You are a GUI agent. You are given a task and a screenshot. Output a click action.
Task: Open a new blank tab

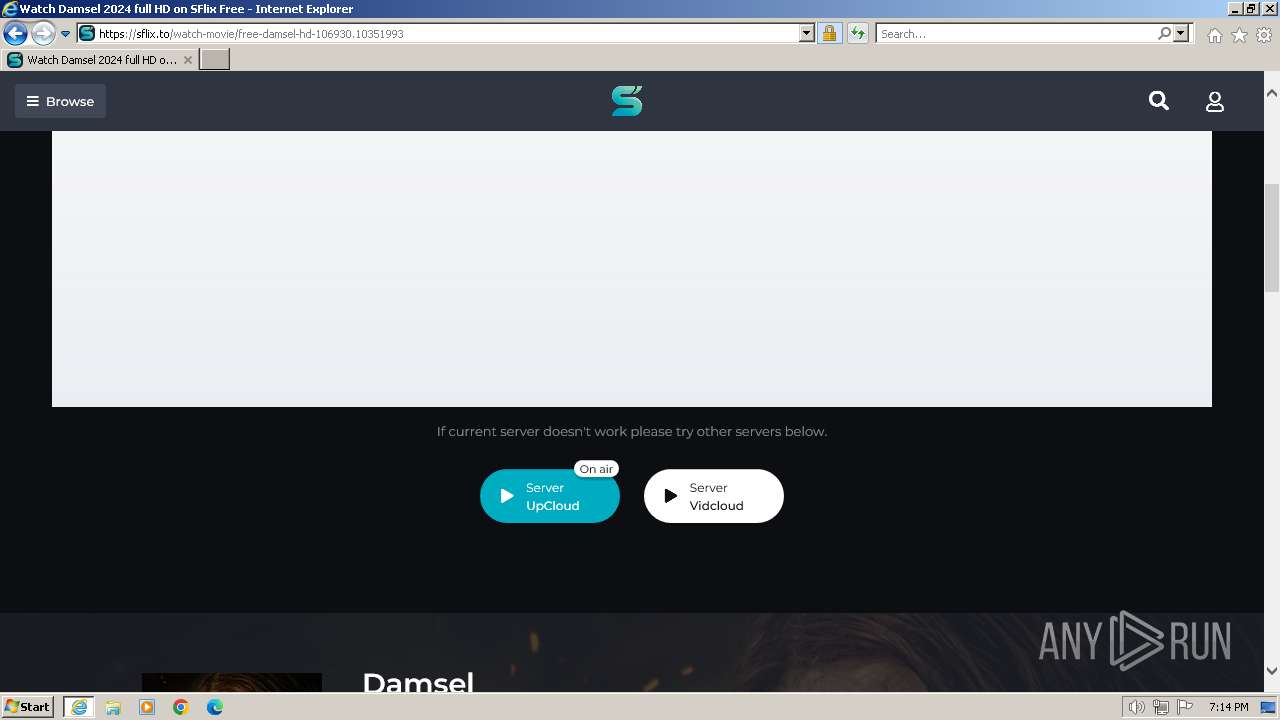(x=215, y=60)
